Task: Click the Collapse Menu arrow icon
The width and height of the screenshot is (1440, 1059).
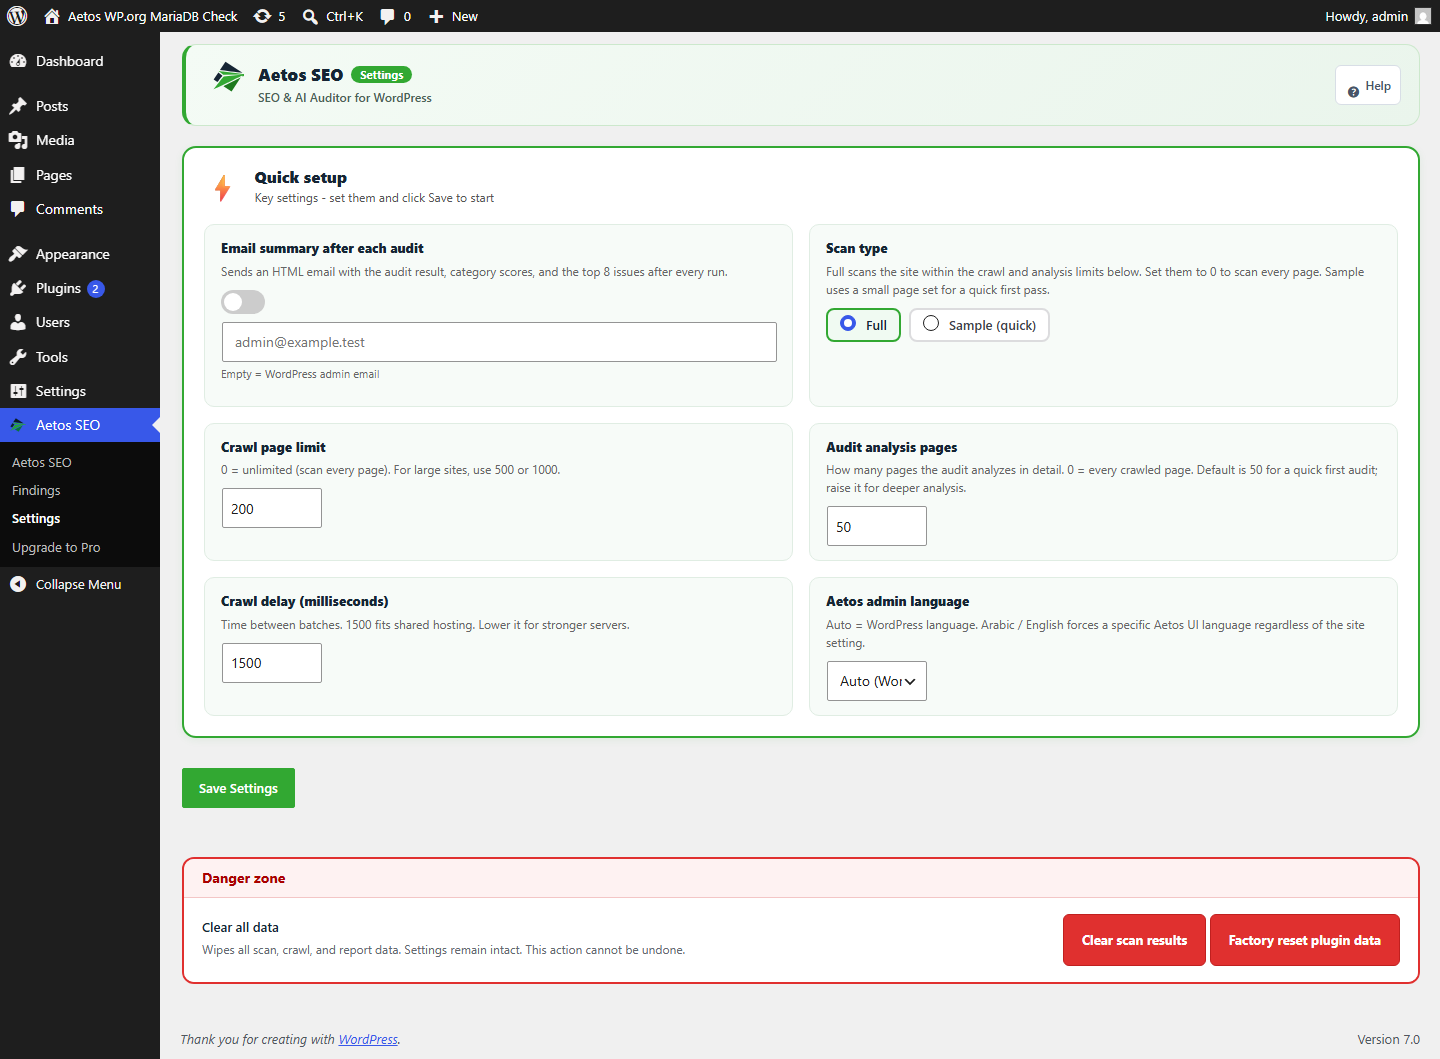Action: coord(18,584)
